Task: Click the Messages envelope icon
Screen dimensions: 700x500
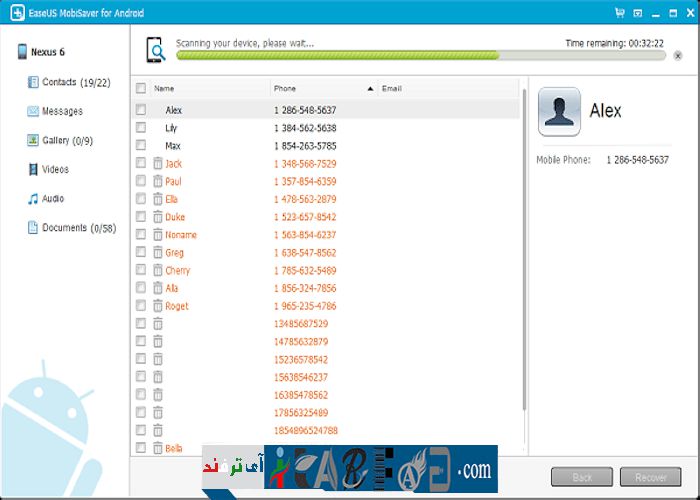Action: (33, 111)
